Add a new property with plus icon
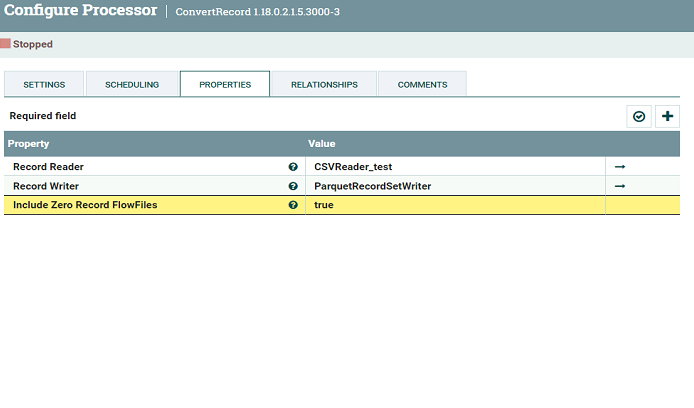 (667, 116)
